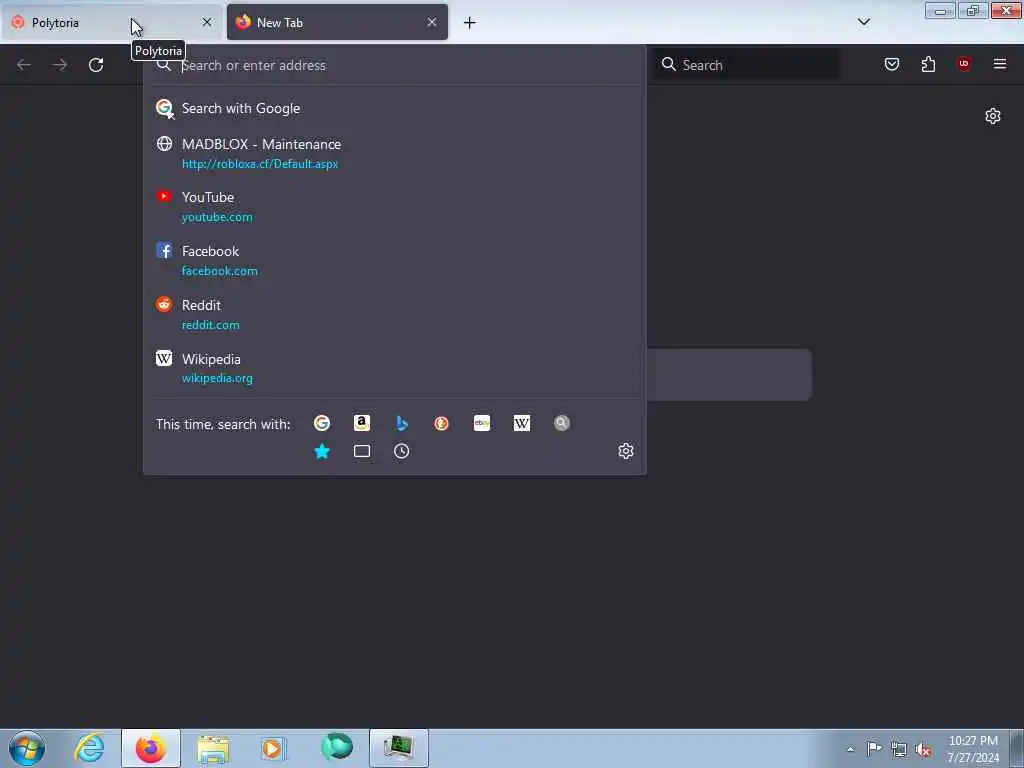Reload the current page
This screenshot has height=768, width=1024.
(x=96, y=65)
